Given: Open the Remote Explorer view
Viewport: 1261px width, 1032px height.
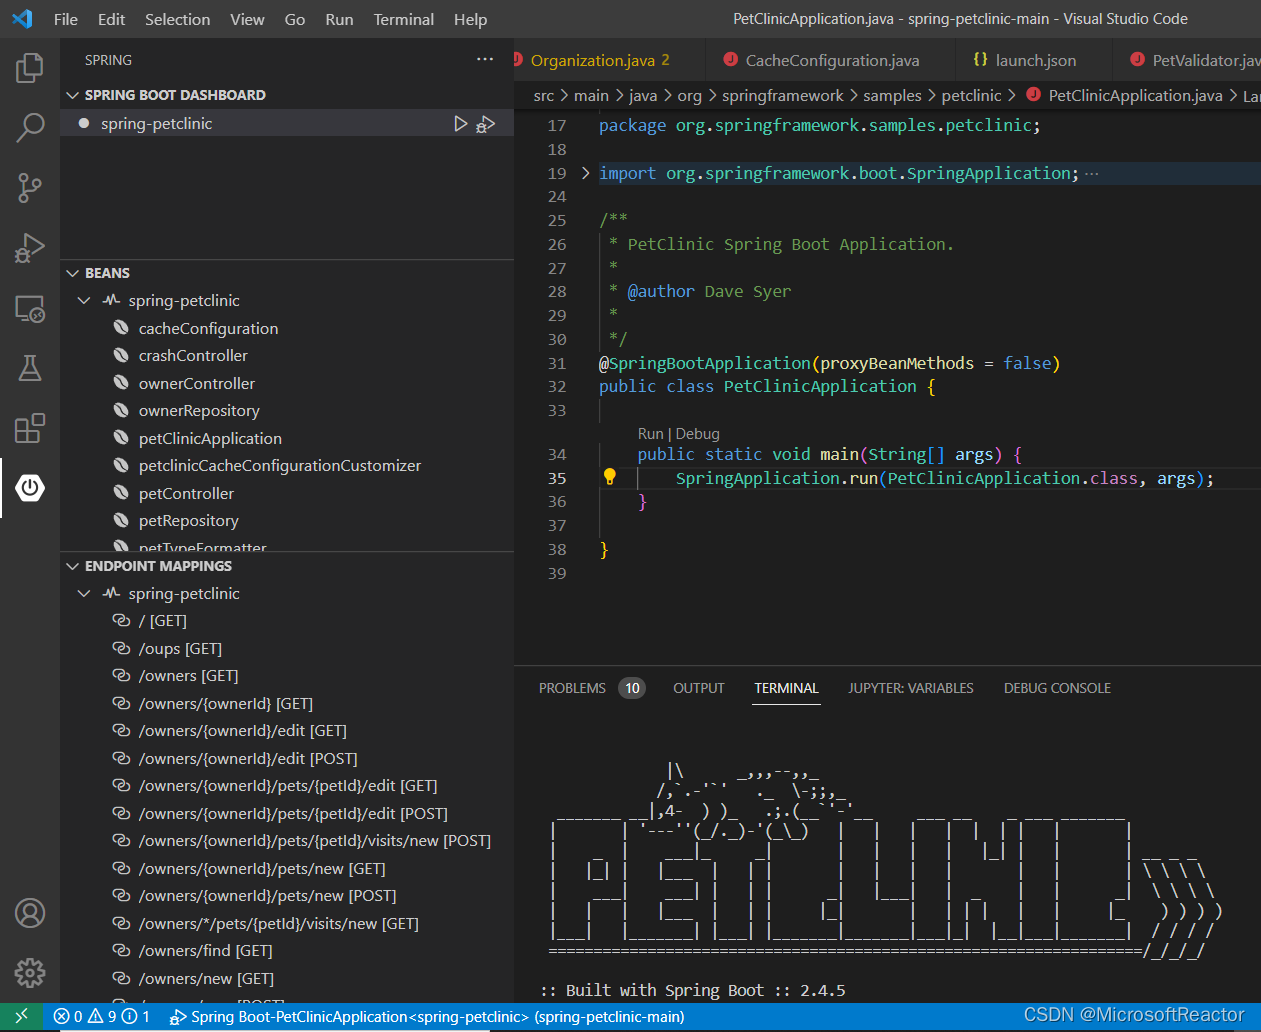Looking at the screenshot, I should click(x=30, y=308).
